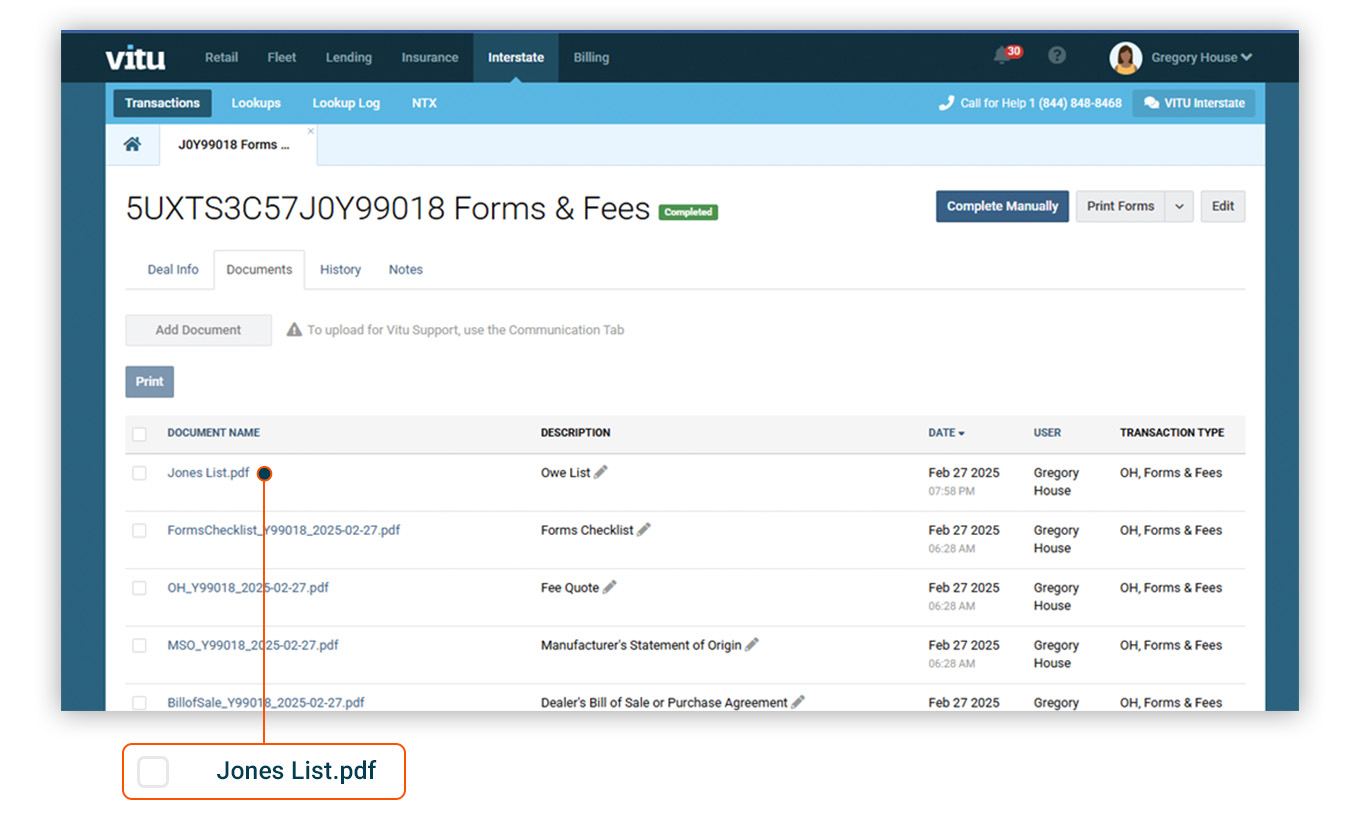Open the Lookups section
1360x829 pixels.
256,102
